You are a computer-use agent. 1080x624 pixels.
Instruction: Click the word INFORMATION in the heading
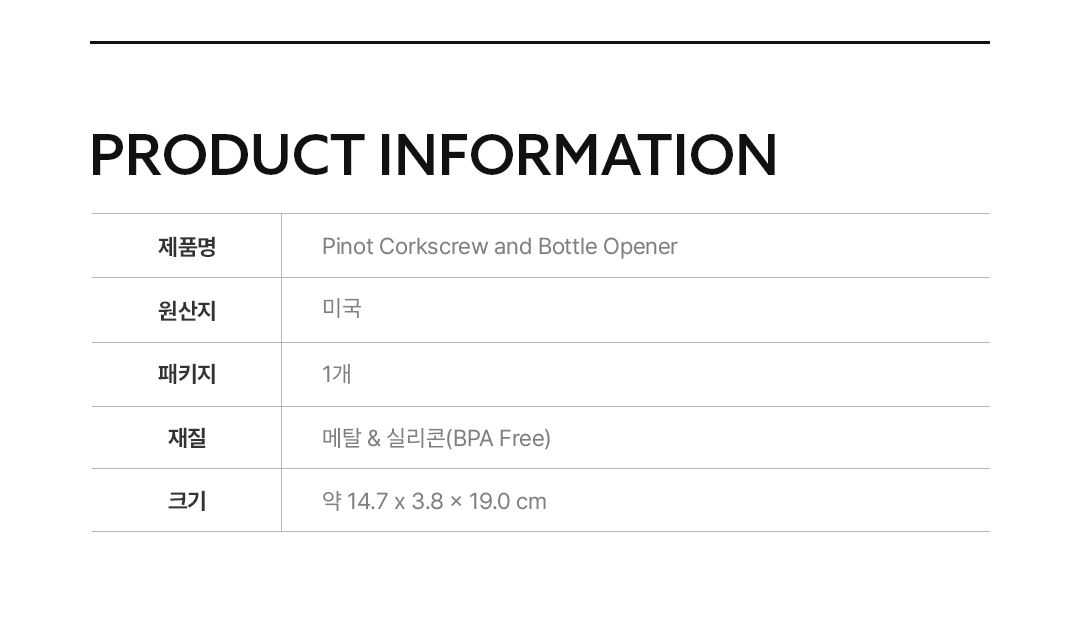tap(577, 156)
